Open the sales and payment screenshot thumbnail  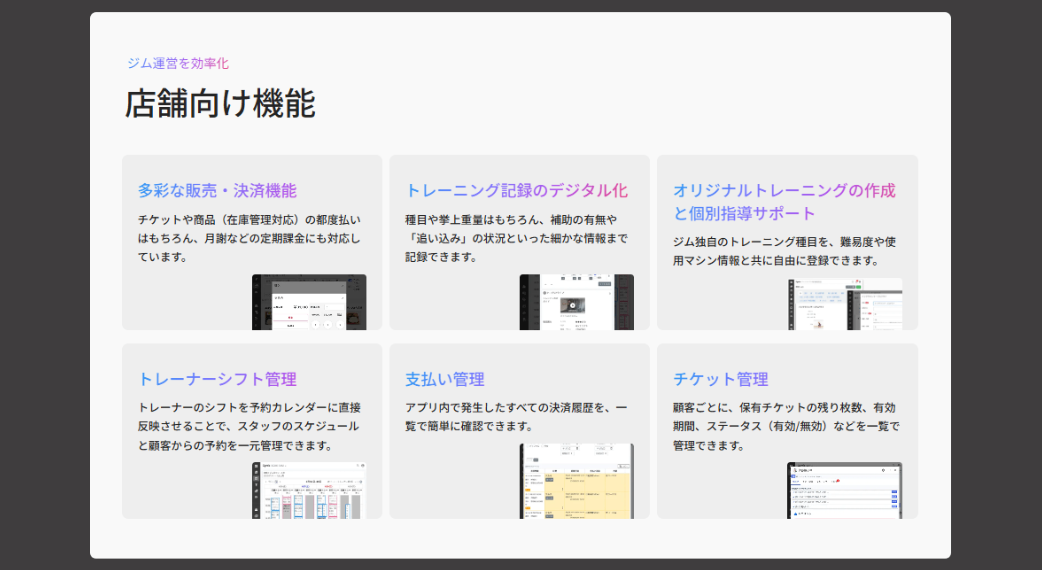[x=309, y=302]
